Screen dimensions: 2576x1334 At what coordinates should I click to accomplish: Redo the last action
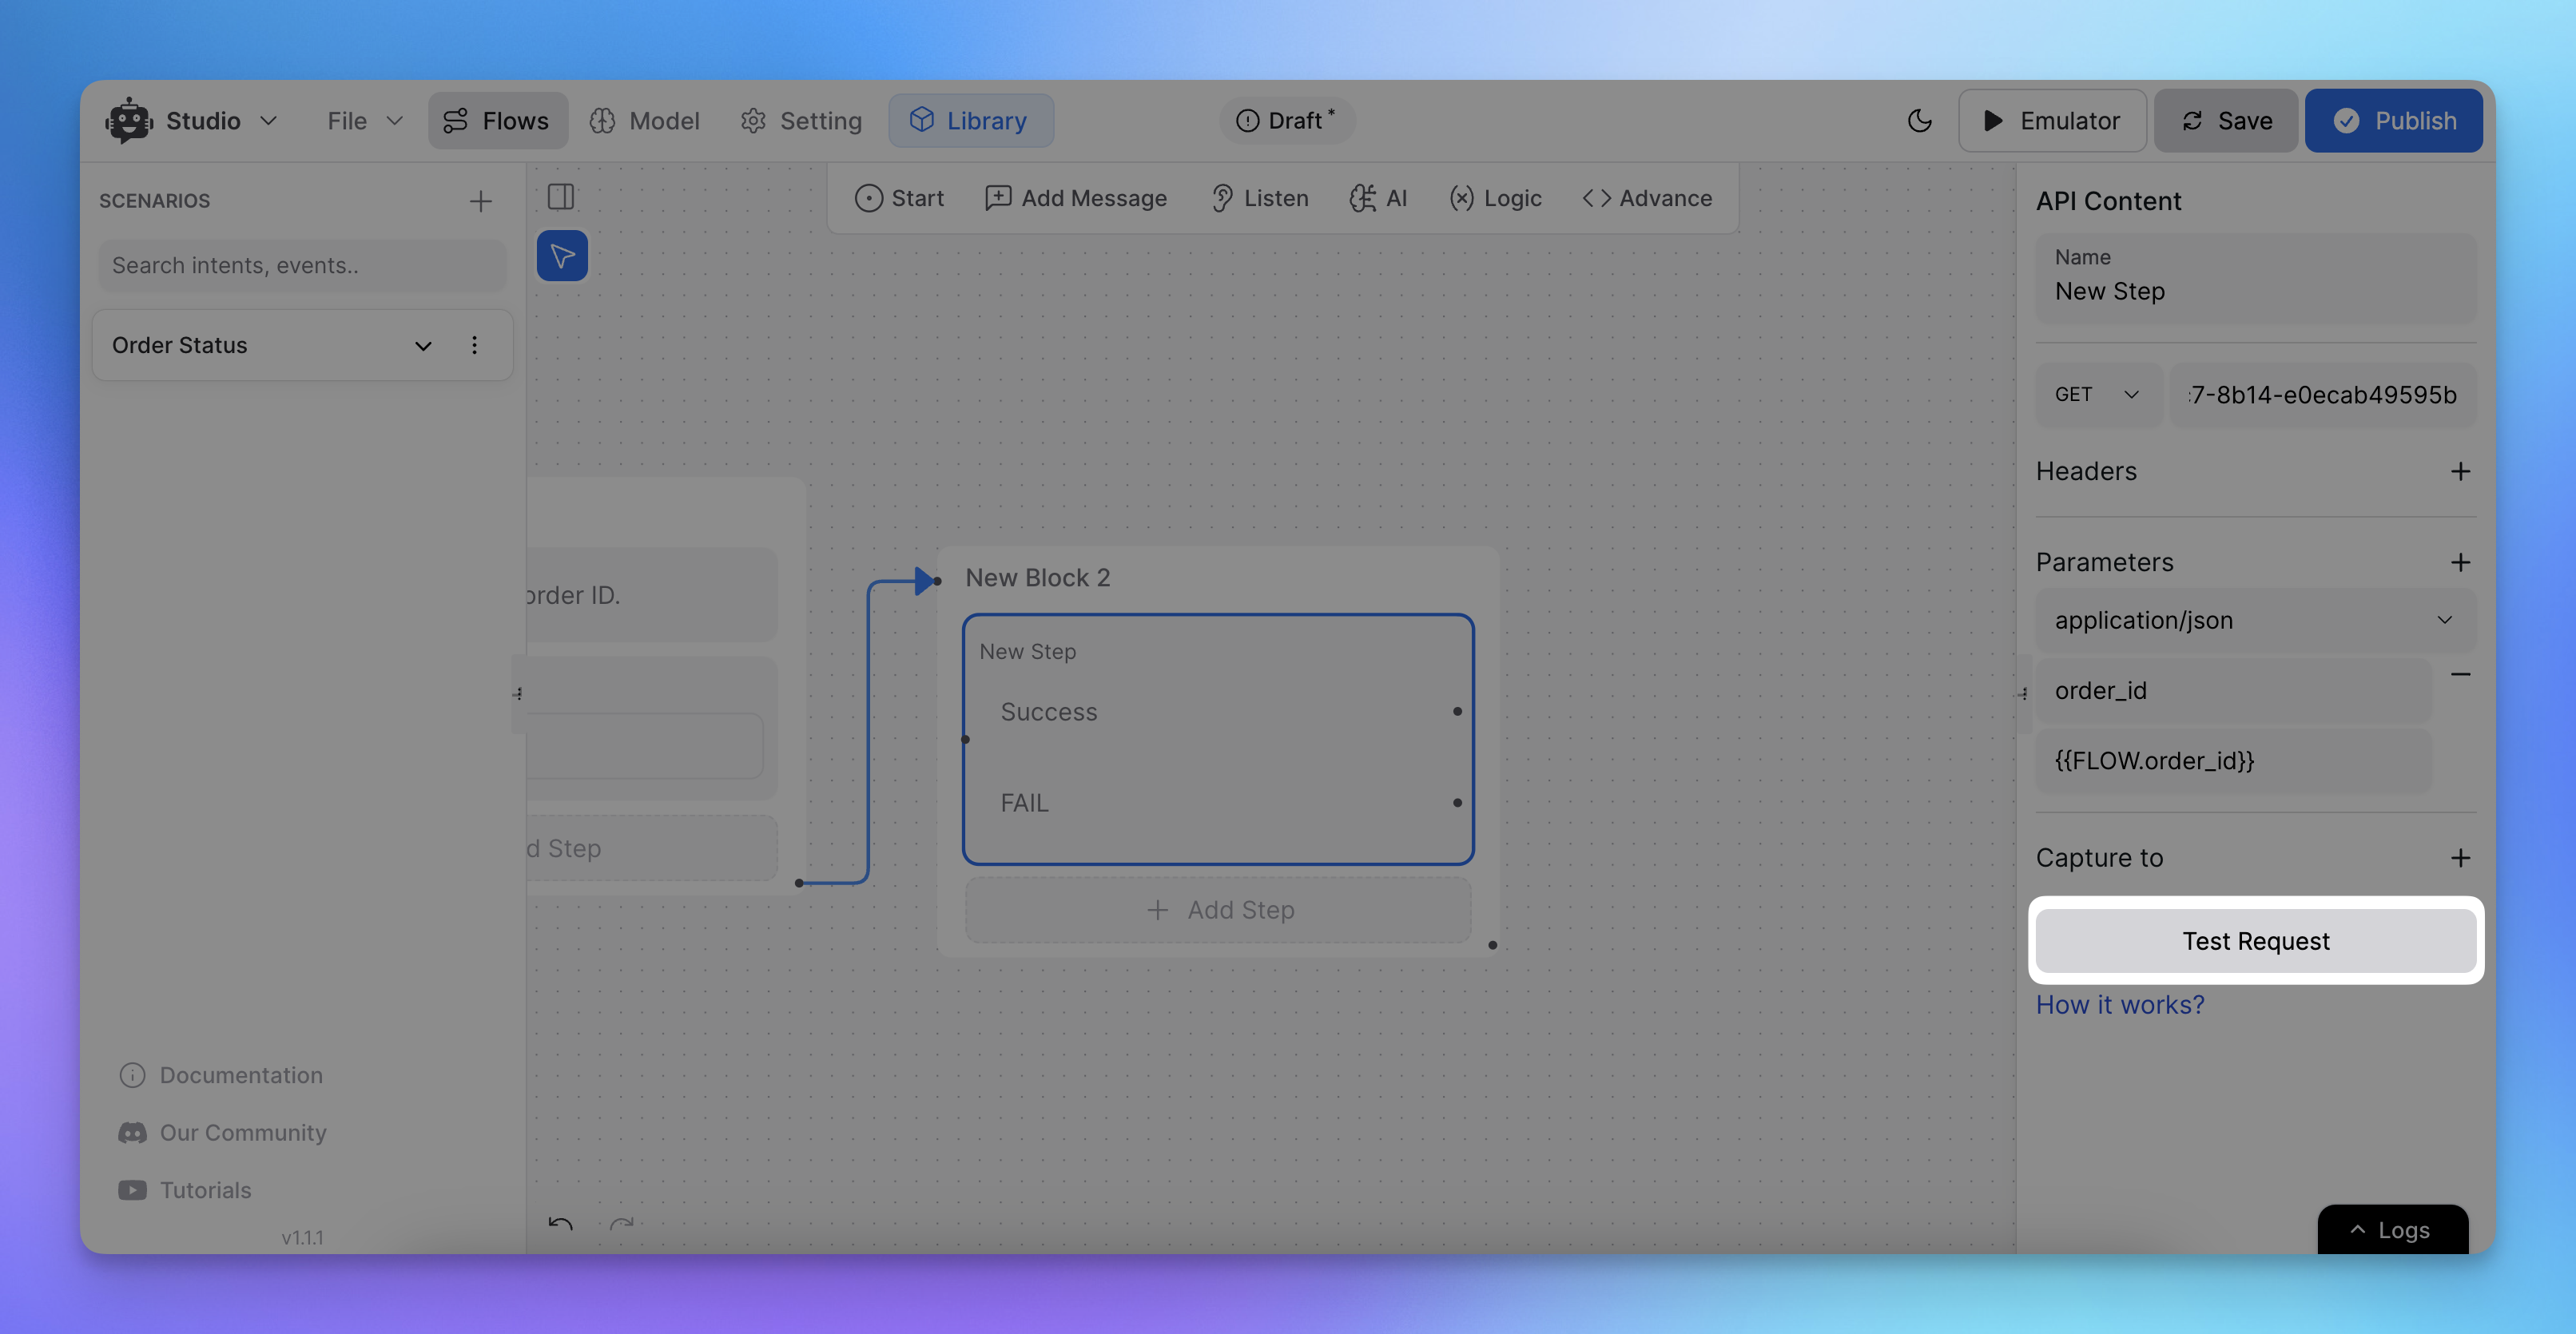(x=622, y=1224)
